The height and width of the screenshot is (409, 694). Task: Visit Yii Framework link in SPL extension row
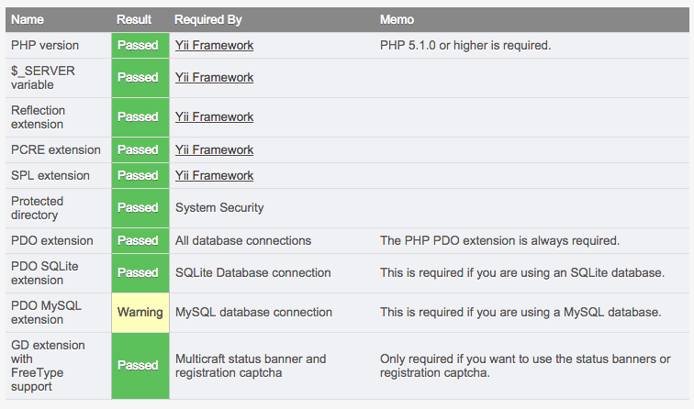(x=214, y=176)
